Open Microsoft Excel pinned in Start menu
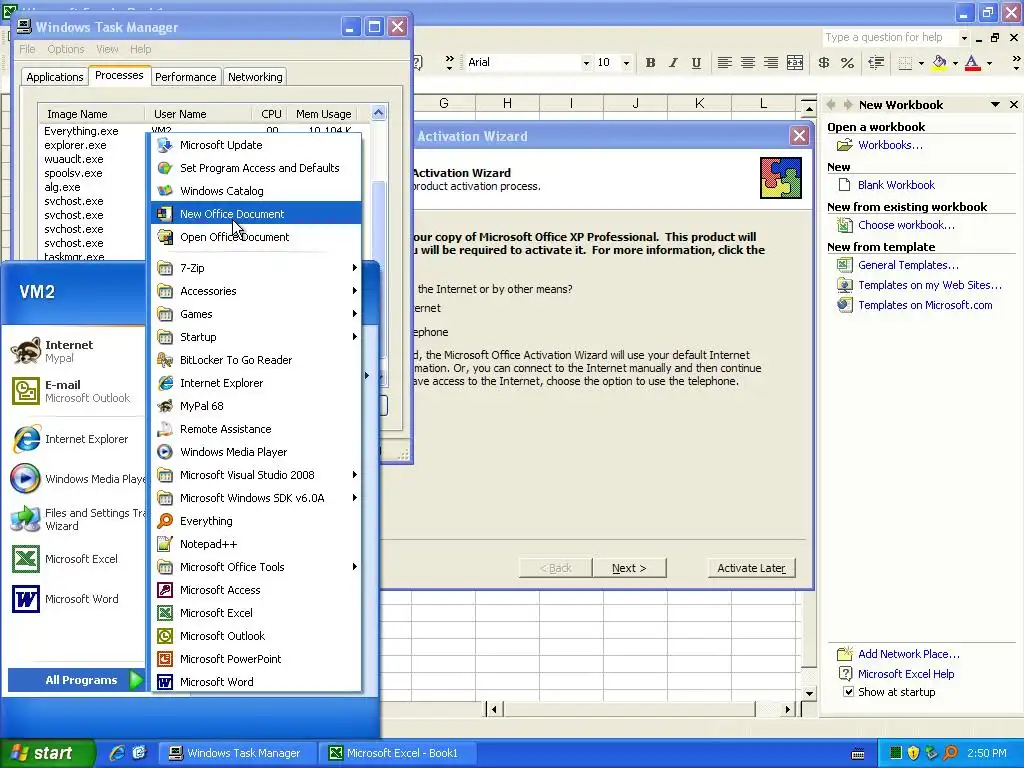This screenshot has height=768, width=1024. coord(75,559)
